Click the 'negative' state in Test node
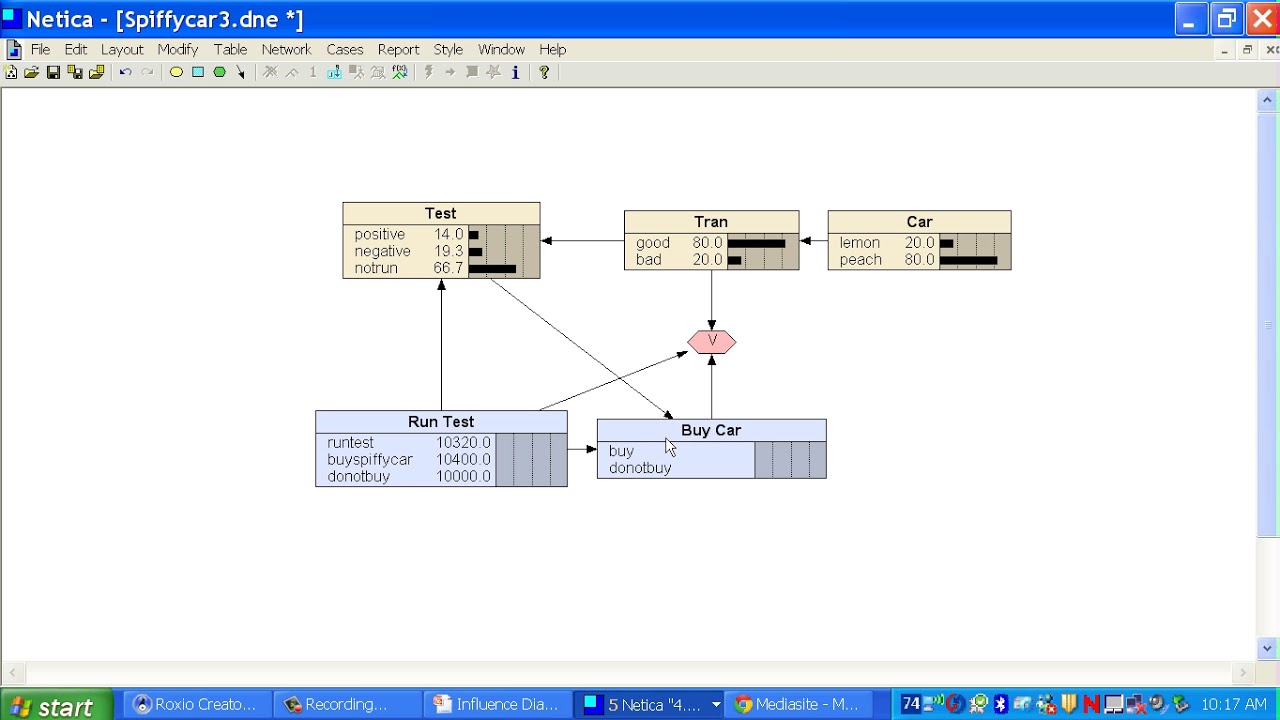 click(x=382, y=251)
